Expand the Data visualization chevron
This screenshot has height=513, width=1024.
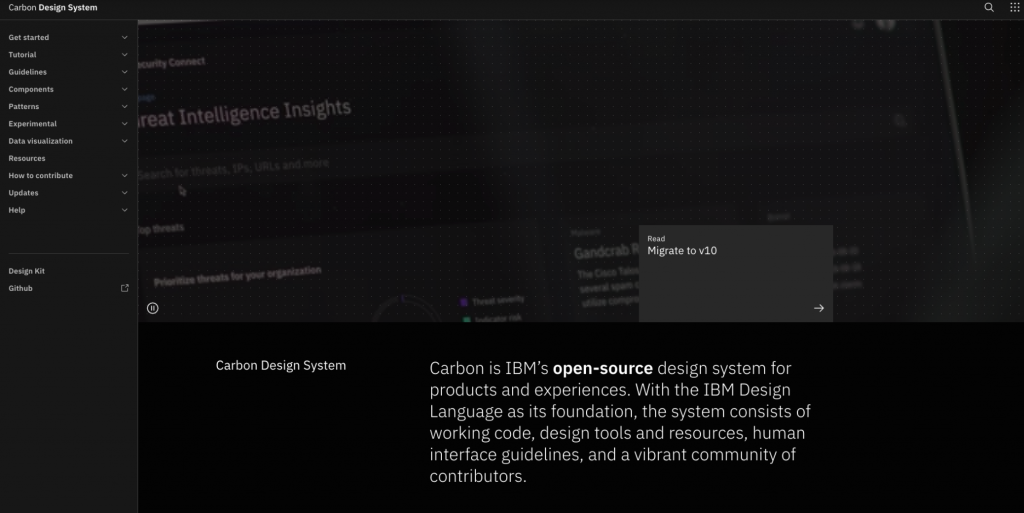tap(125, 141)
